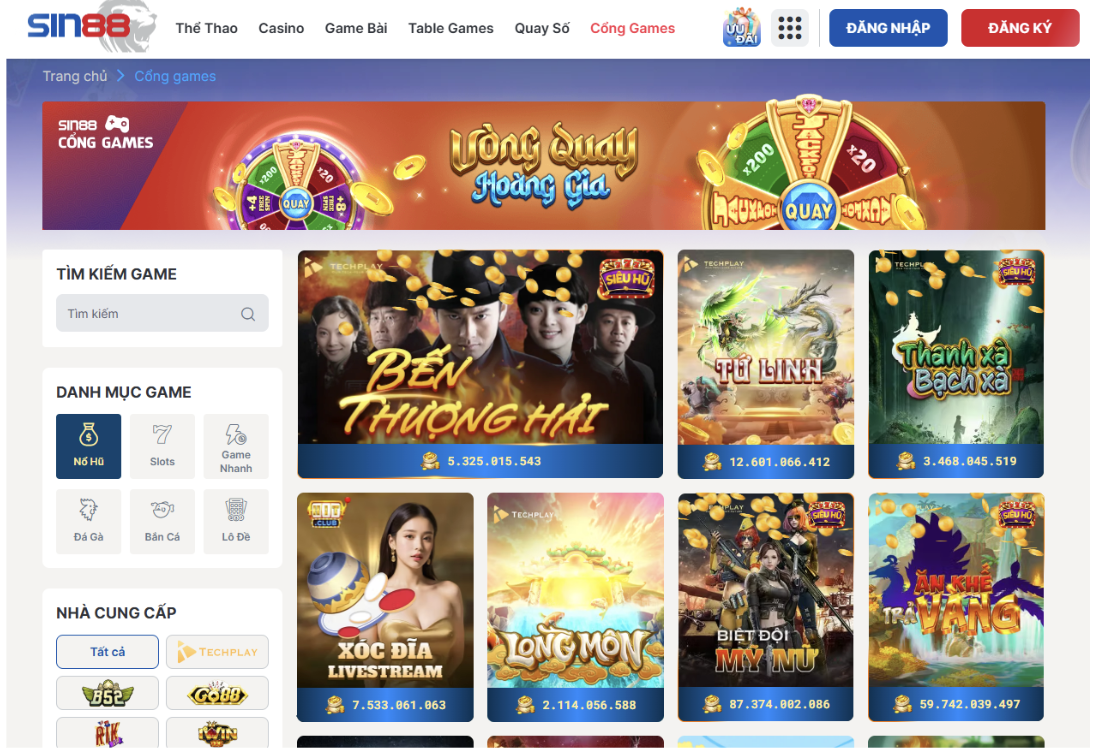
Task: Go to Trang chủ breadcrumb link
Action: tap(75, 76)
